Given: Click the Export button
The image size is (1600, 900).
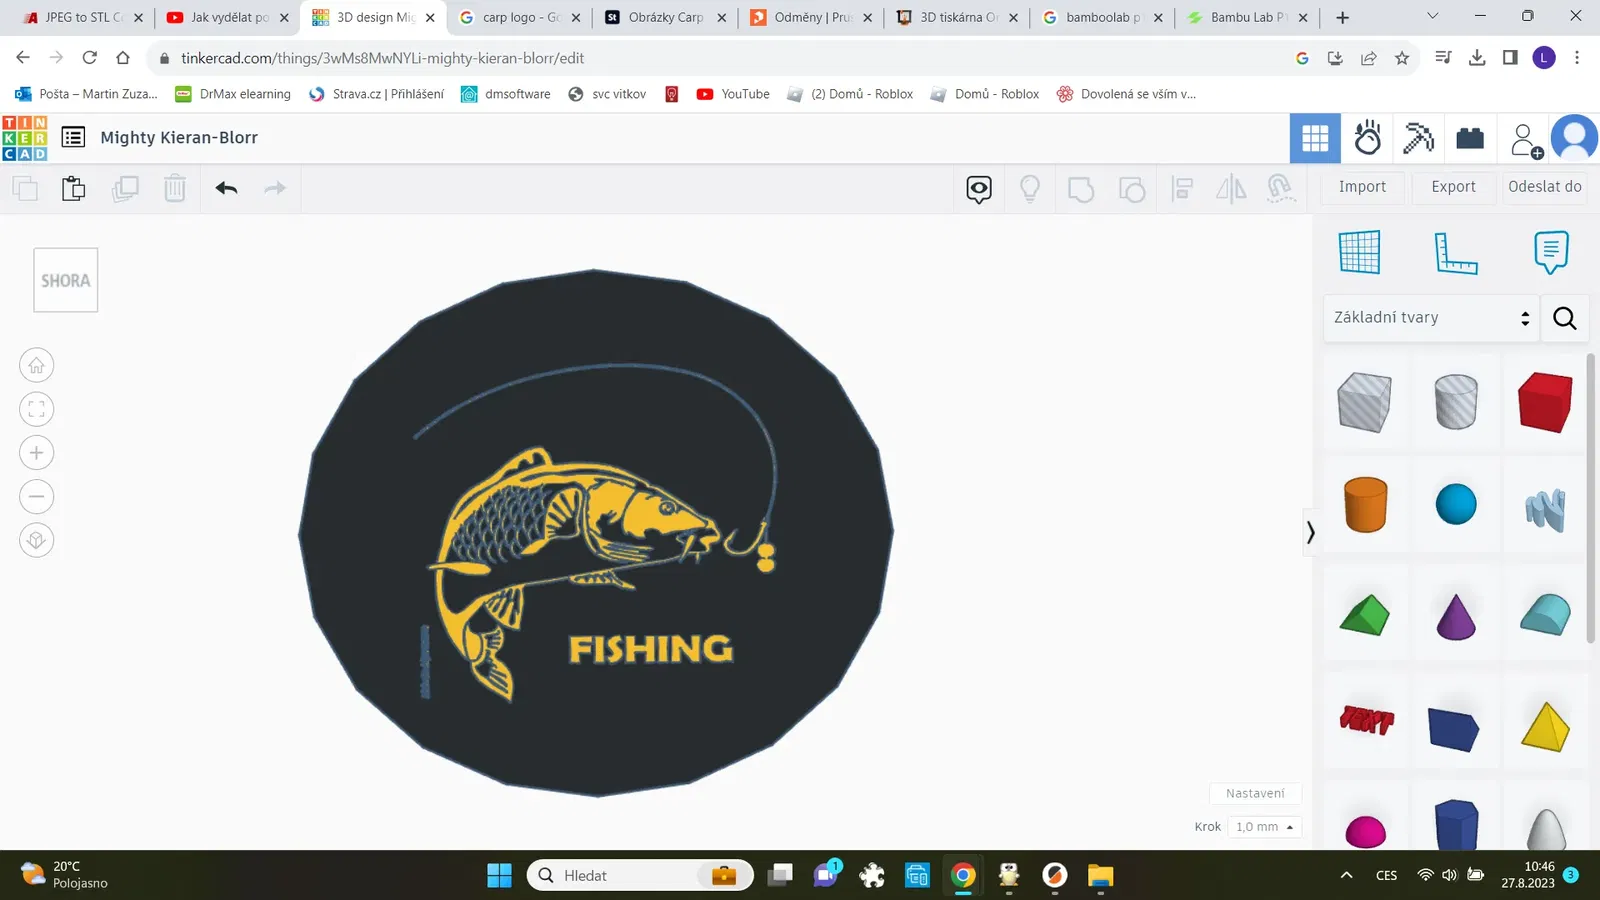Looking at the screenshot, I should tap(1453, 187).
